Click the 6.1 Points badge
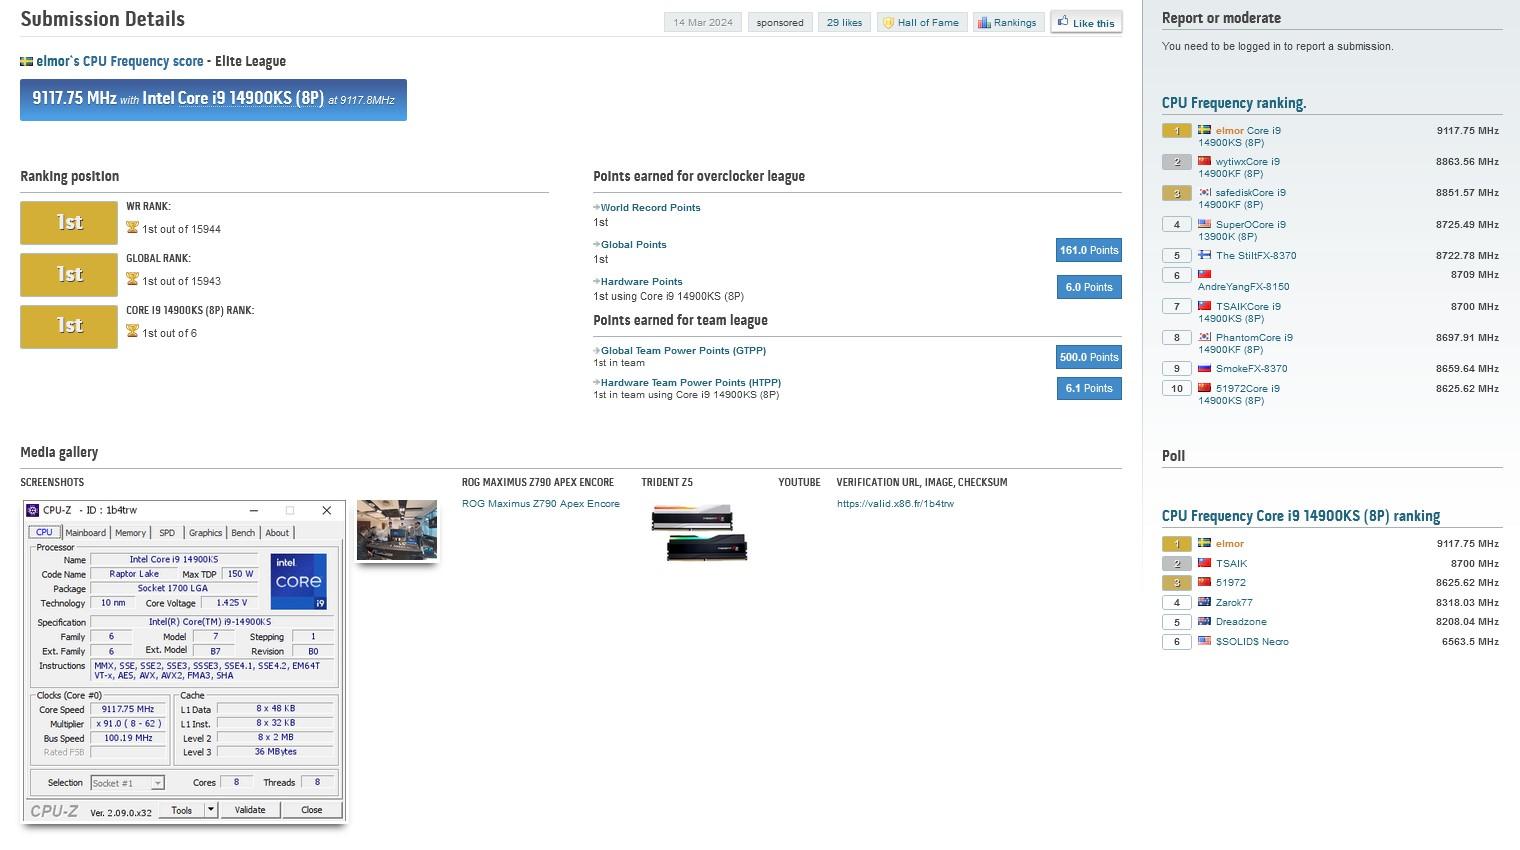The height and width of the screenshot is (850, 1520). tap(1089, 388)
